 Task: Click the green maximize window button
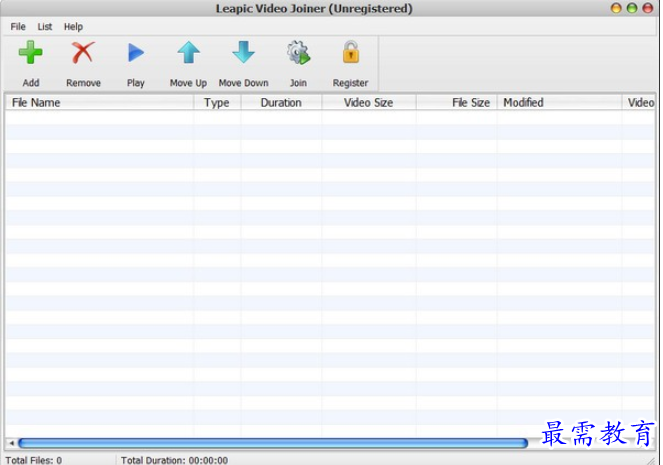click(x=632, y=8)
